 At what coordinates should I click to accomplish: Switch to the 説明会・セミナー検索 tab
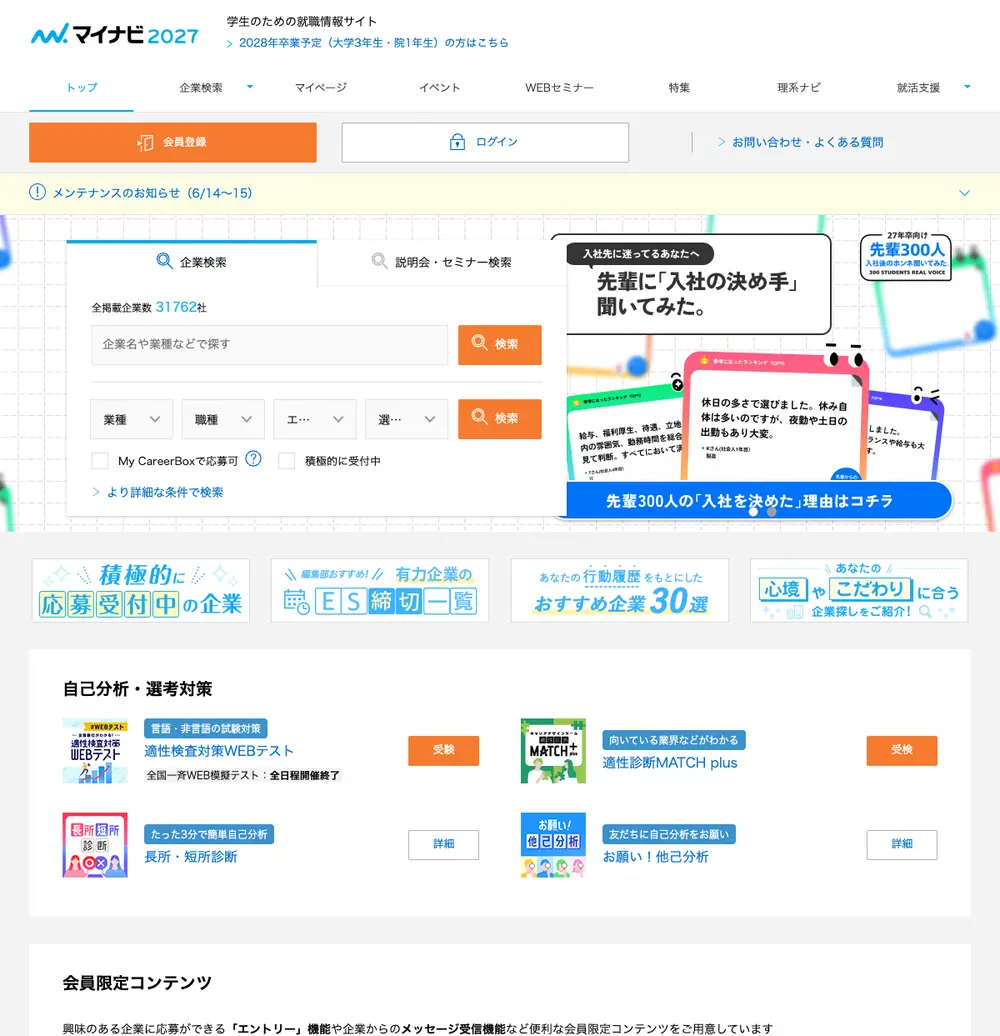click(441, 262)
